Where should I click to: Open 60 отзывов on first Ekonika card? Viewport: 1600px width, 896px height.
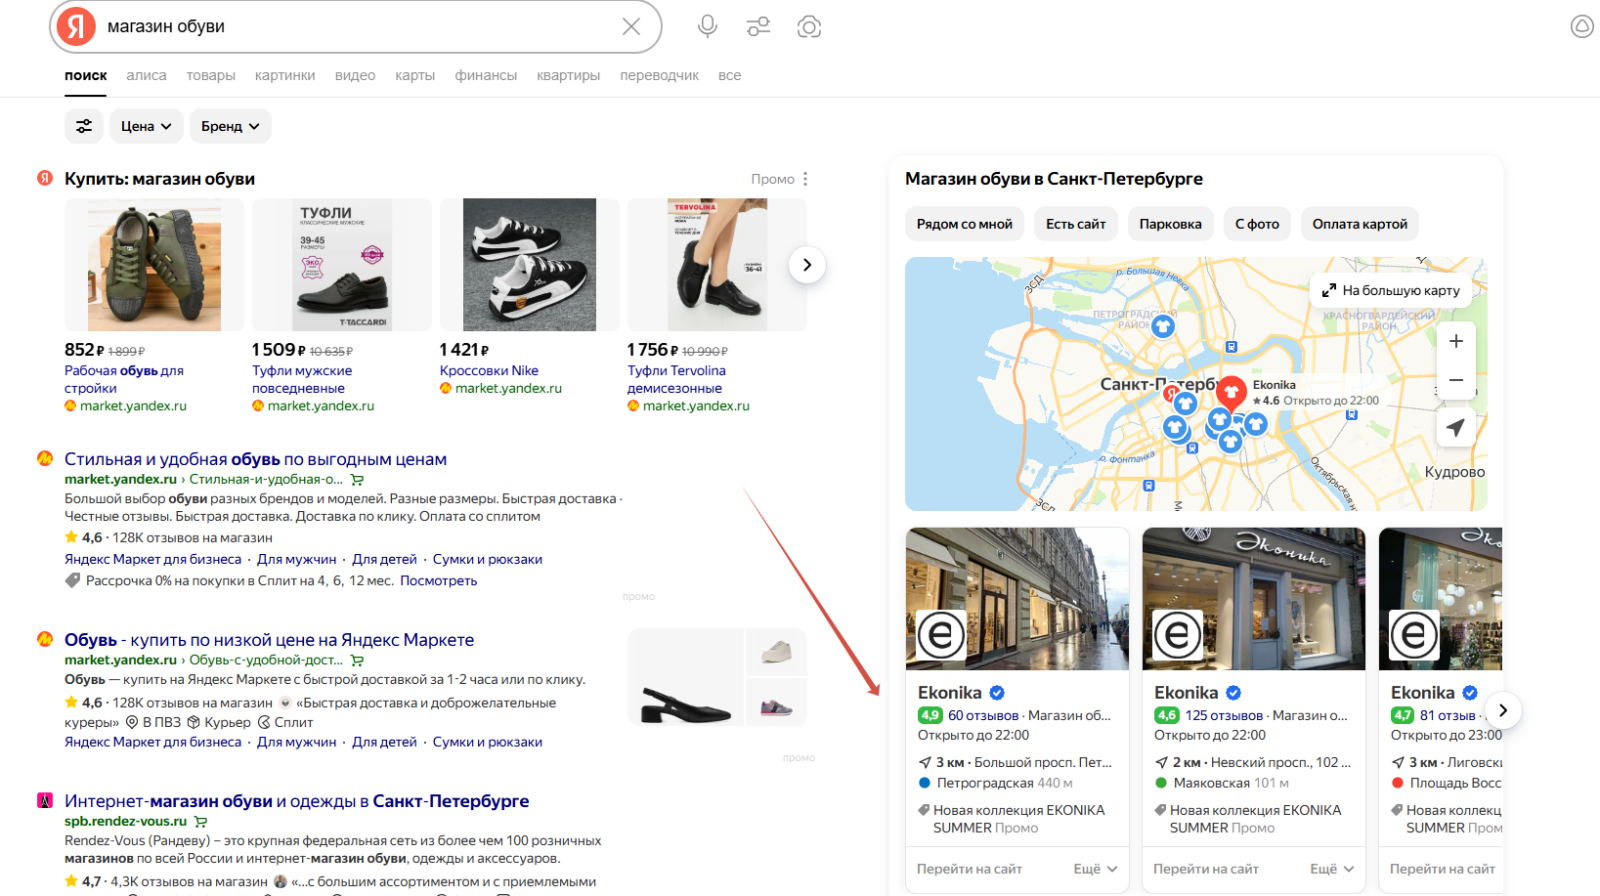coord(983,715)
